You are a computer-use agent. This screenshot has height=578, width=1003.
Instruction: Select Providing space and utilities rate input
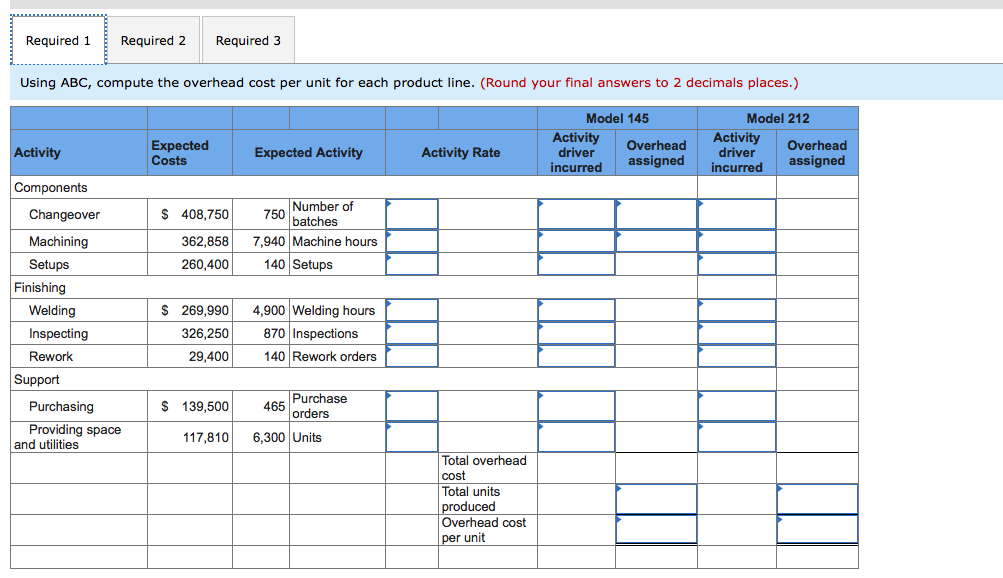(x=412, y=437)
